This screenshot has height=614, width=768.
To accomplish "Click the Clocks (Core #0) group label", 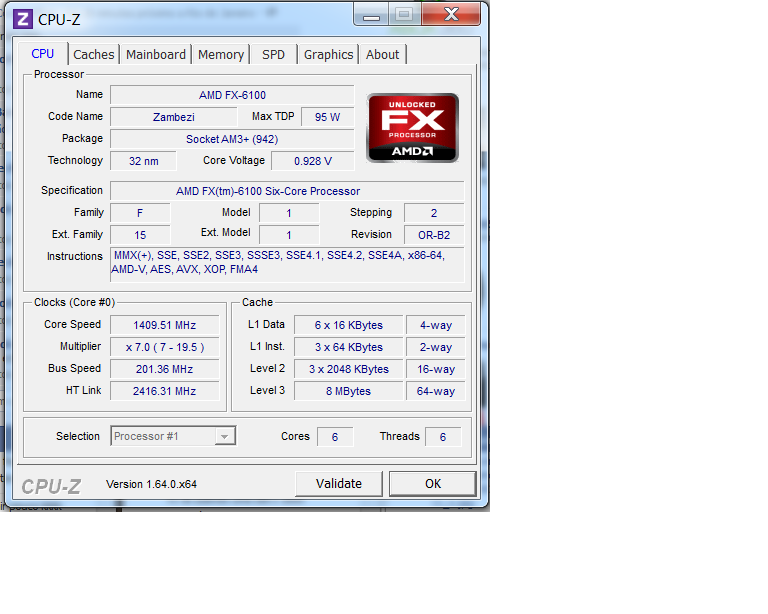I will [x=74, y=302].
